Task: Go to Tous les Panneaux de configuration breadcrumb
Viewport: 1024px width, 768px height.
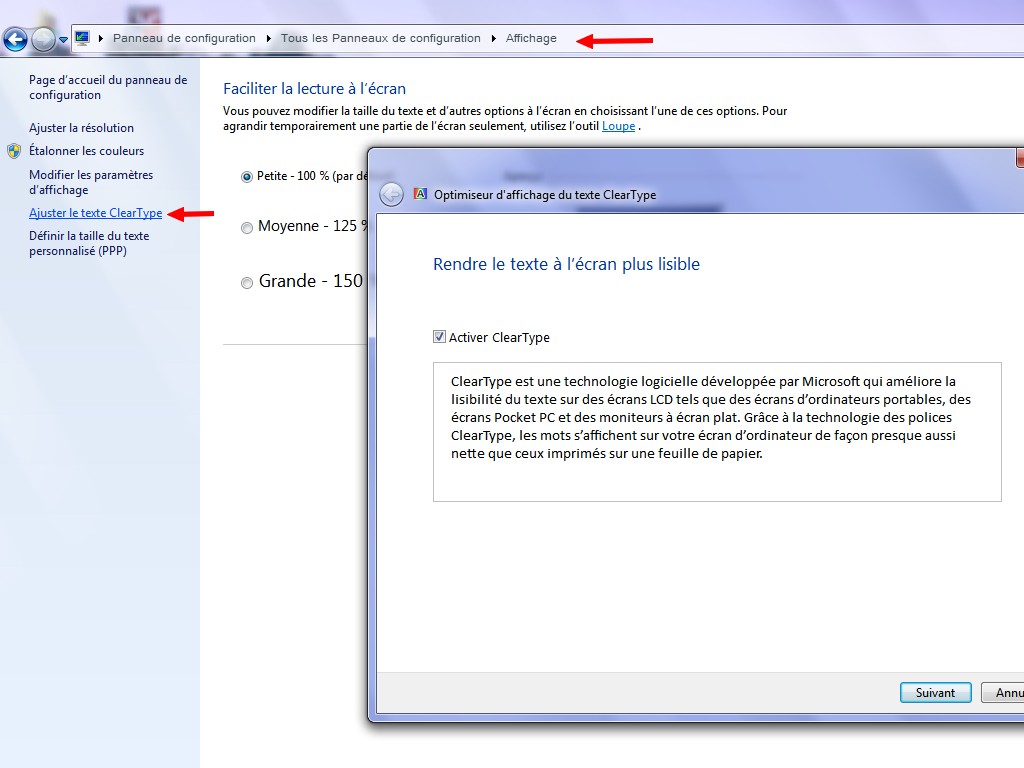Action: click(380, 39)
